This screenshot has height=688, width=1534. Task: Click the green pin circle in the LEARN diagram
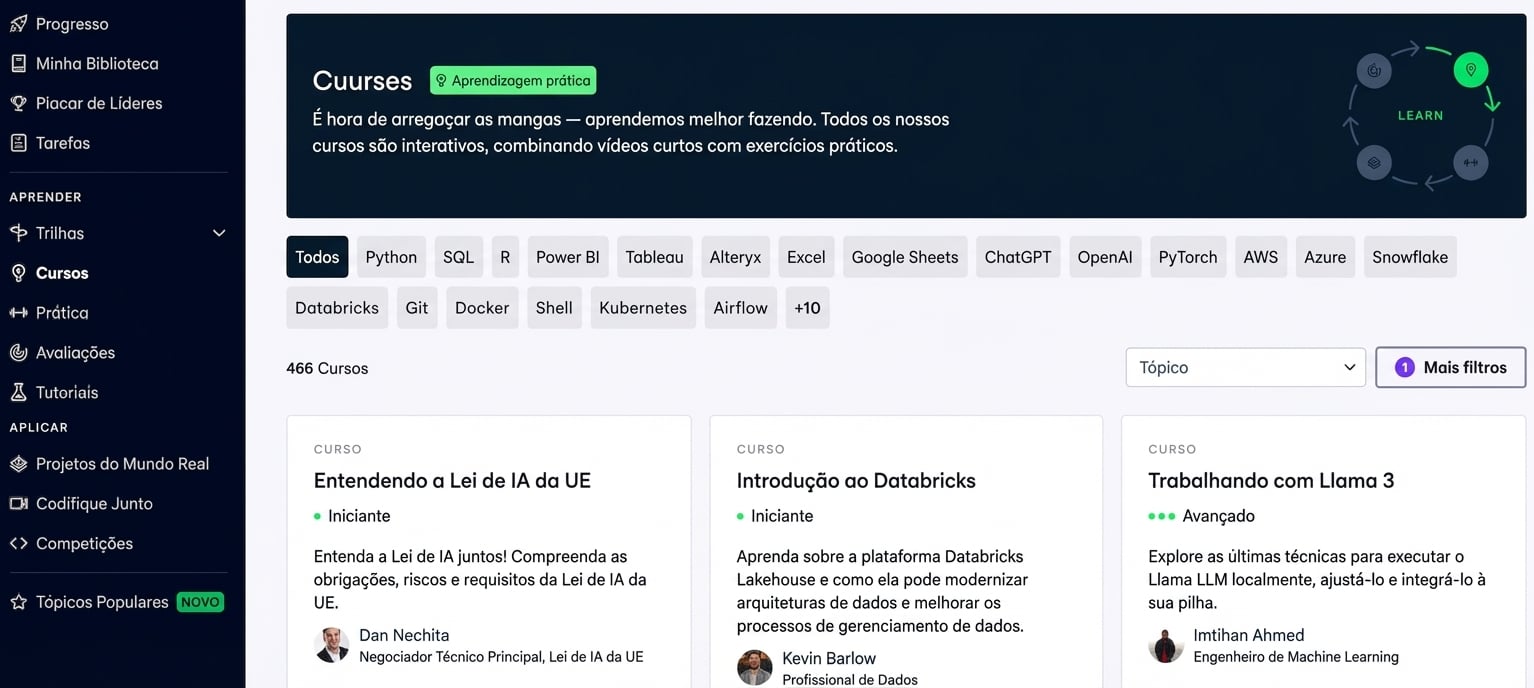(1470, 70)
